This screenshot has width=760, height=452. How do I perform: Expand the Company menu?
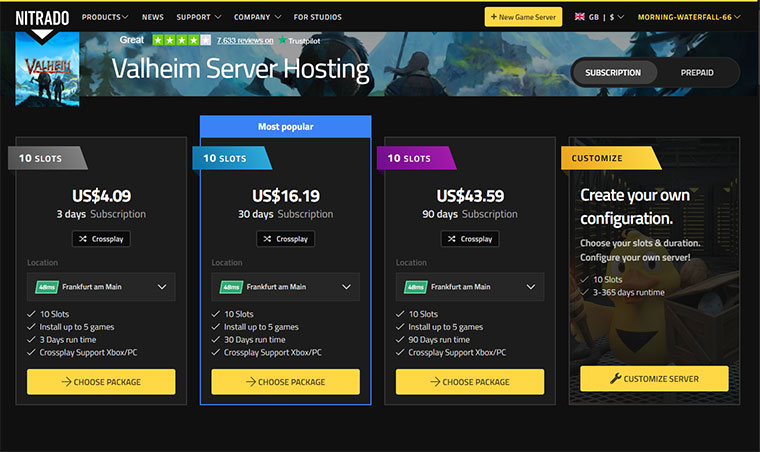coord(257,17)
